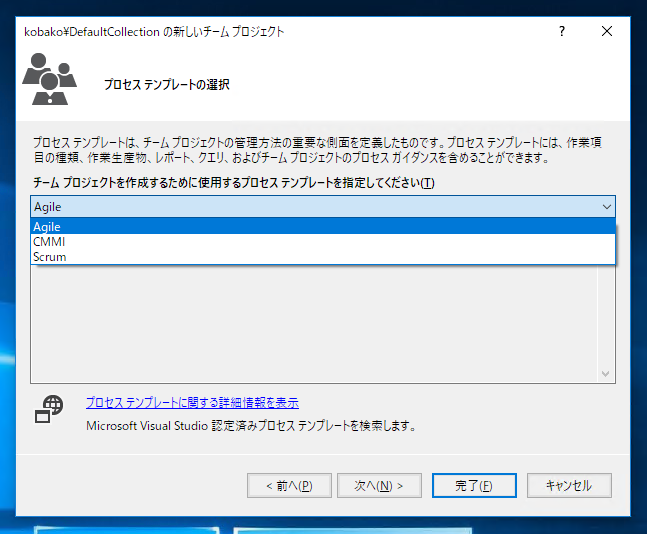
Task: Cancel the wizard with キャンセル button
Action: (x=569, y=485)
